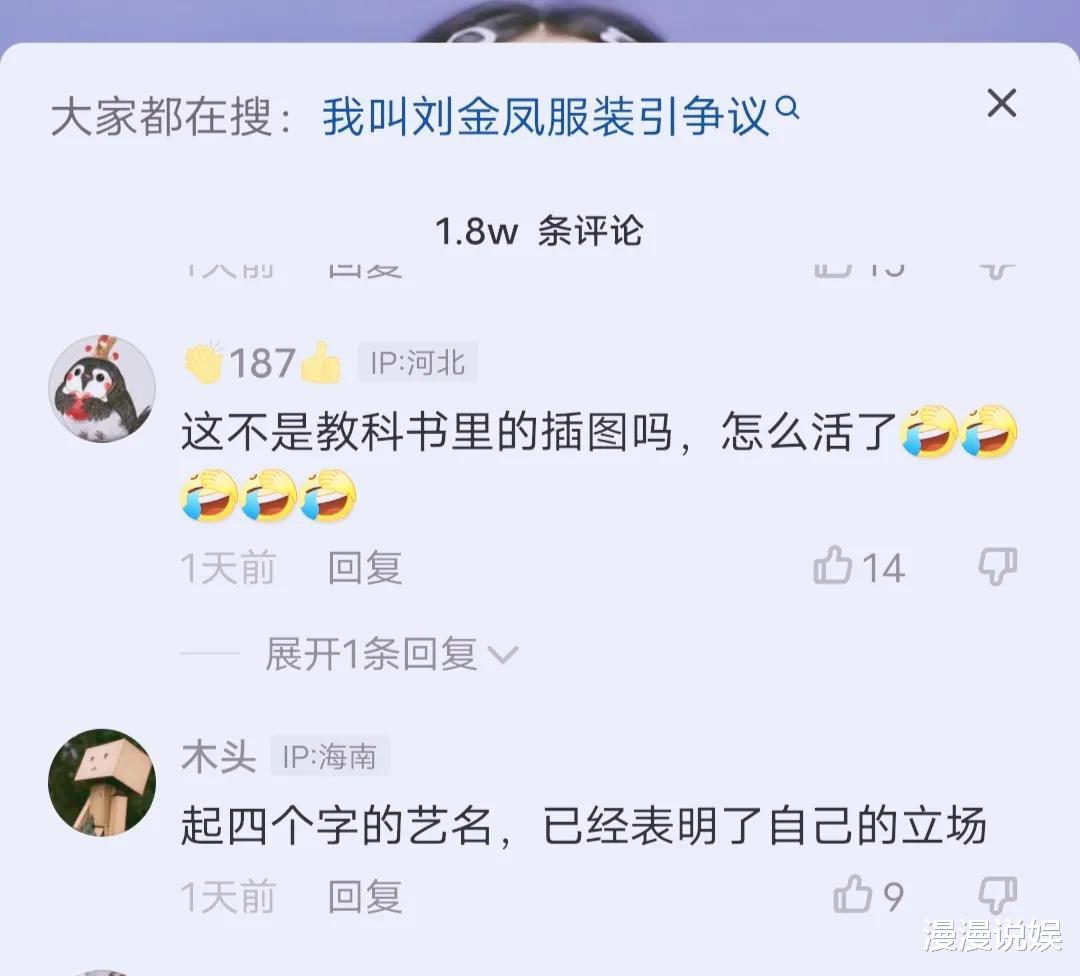This screenshot has height=976, width=1080.
Task: Like 木头's comment about stage name
Action: tap(852, 895)
